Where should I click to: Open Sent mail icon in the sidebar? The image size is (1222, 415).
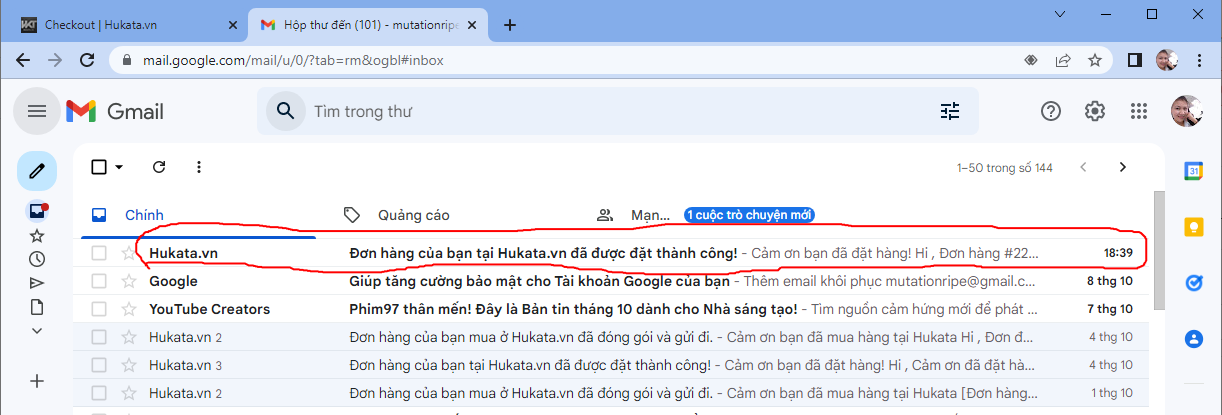point(37,283)
